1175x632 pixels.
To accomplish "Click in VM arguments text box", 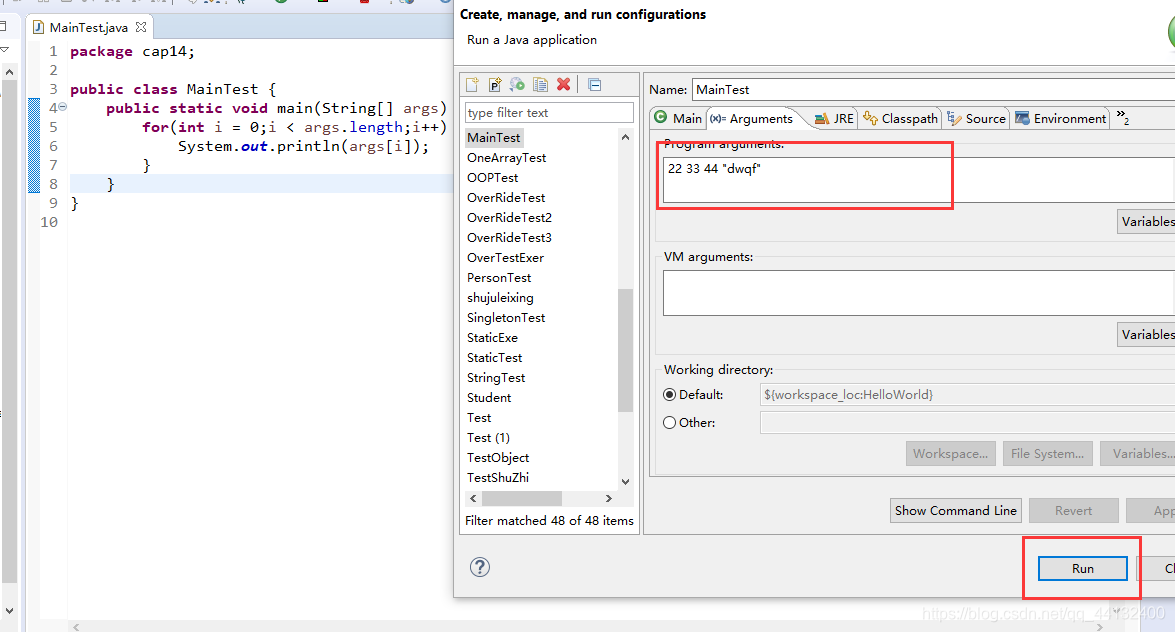I will [x=918, y=293].
